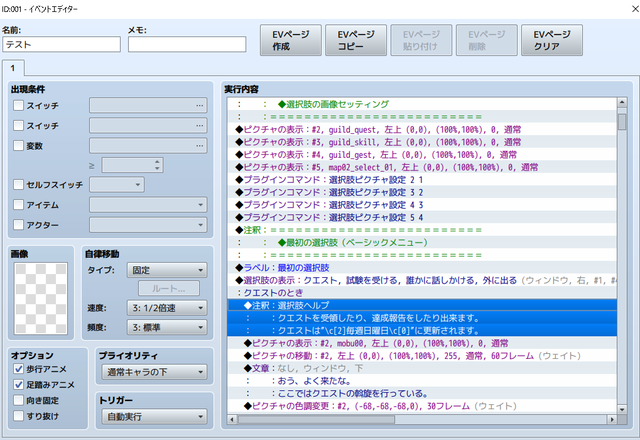The height and width of the screenshot is (440, 640).
Task: Click the event 画像 checkered preview box
Action: pyautogui.click(x=41, y=298)
